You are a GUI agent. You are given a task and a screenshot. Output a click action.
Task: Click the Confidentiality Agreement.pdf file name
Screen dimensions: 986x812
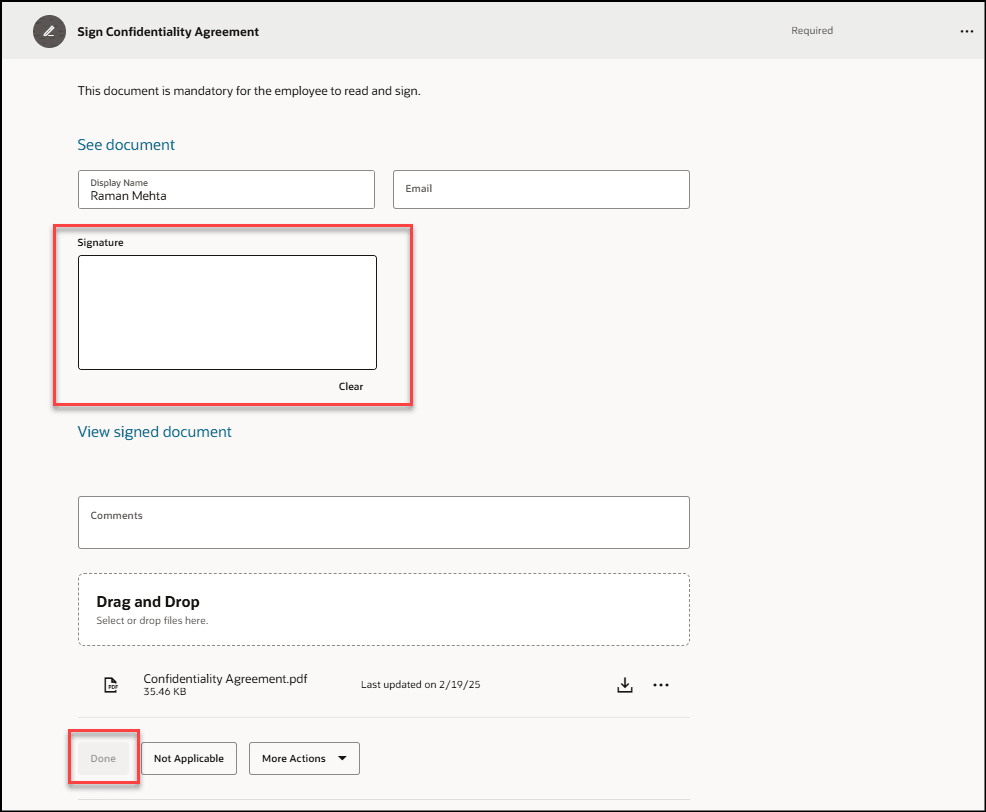point(225,679)
